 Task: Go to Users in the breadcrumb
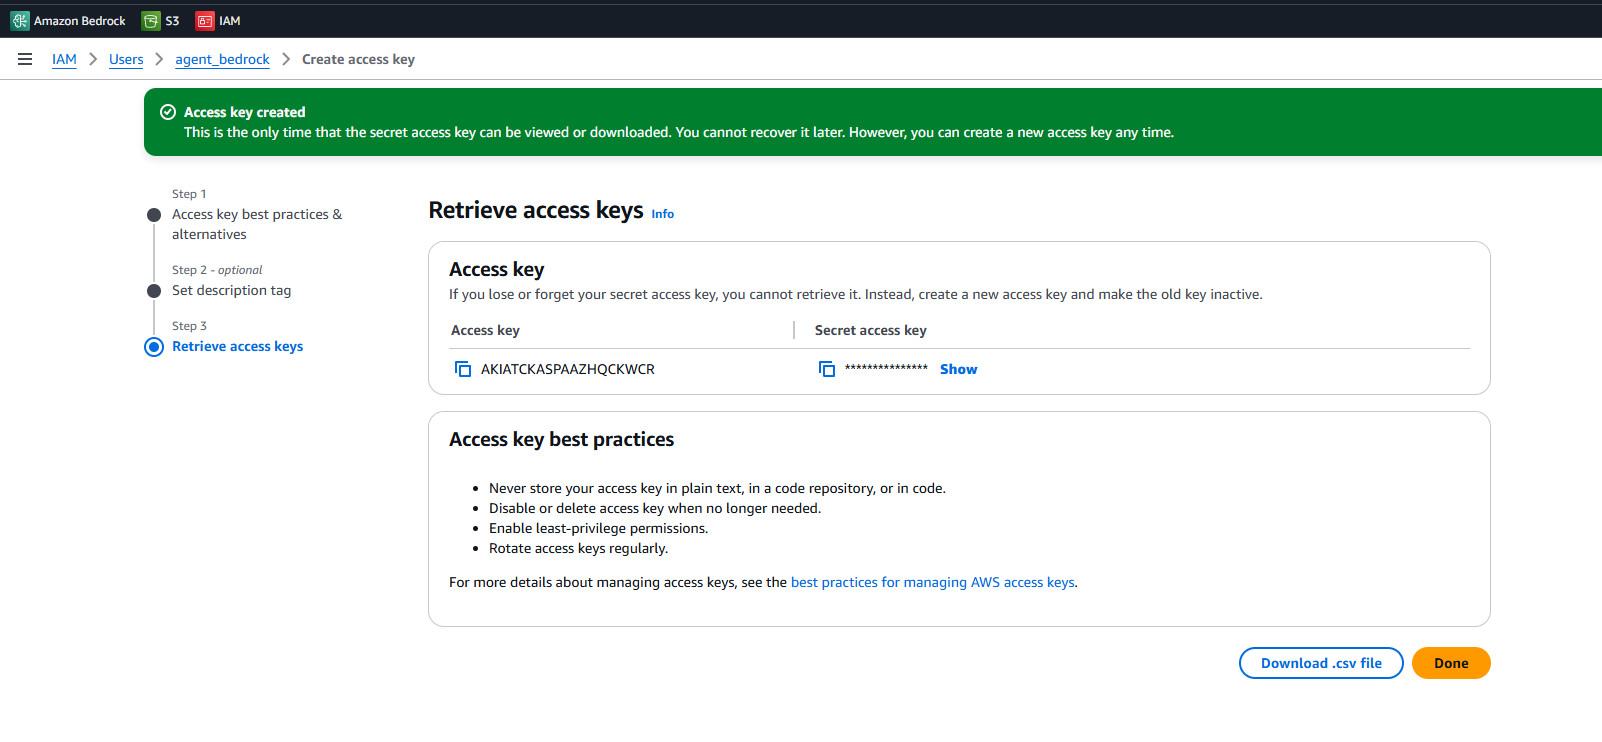click(126, 59)
